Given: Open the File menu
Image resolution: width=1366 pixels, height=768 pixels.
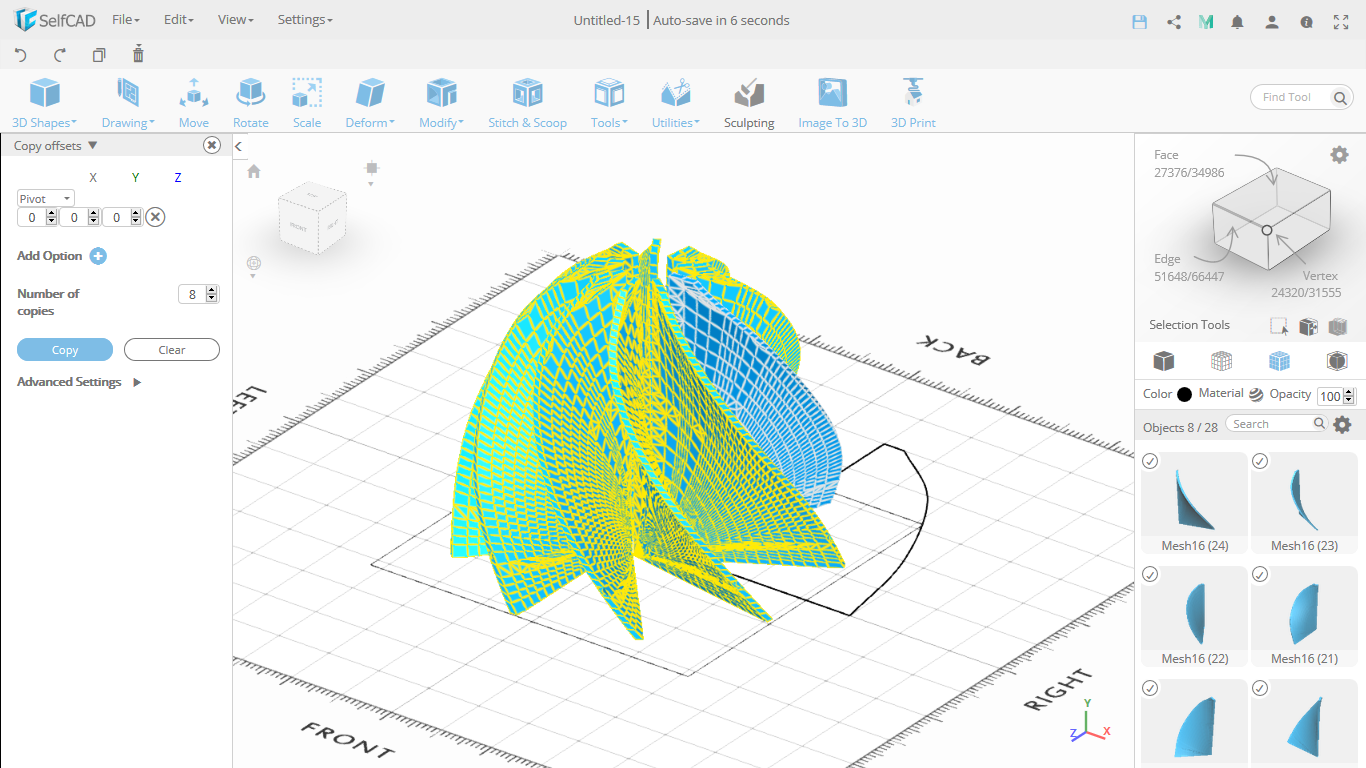Looking at the screenshot, I should click(x=125, y=20).
